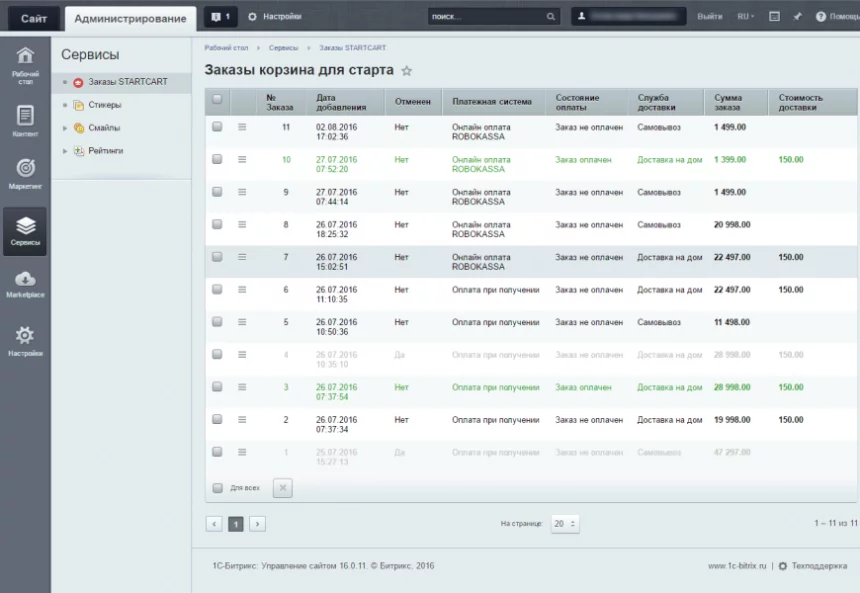860x593 pixels.
Task: Go to next page with arrow button
Action: pyautogui.click(x=257, y=523)
